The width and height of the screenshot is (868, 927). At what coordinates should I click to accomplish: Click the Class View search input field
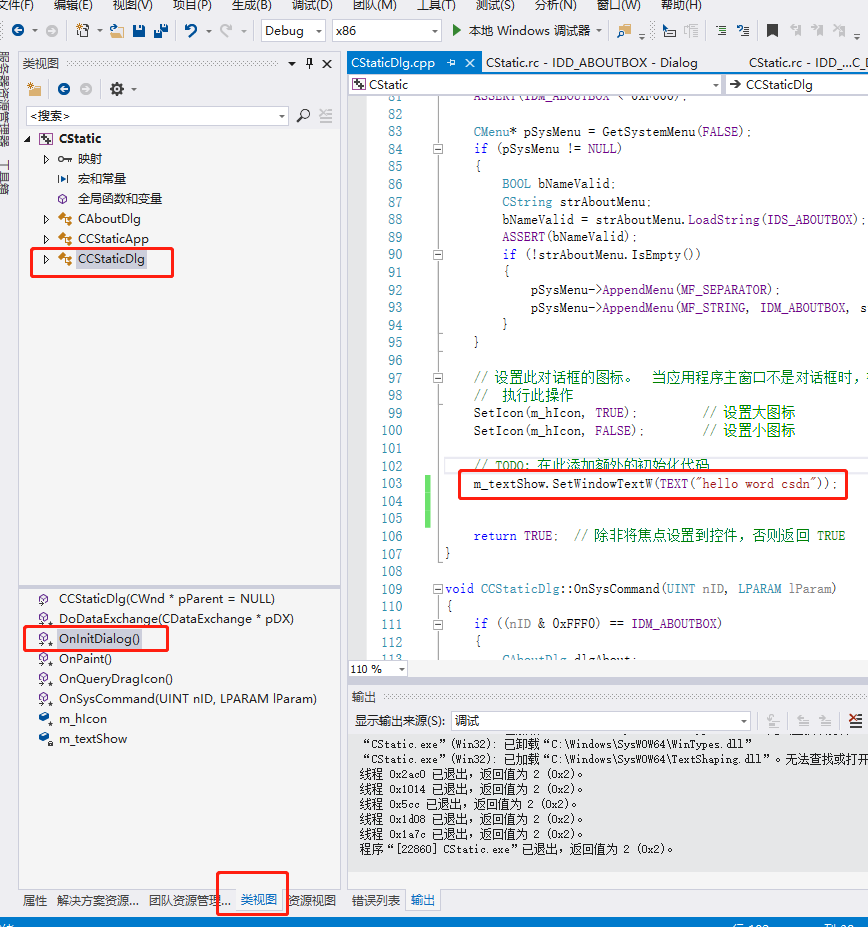[x=155, y=116]
